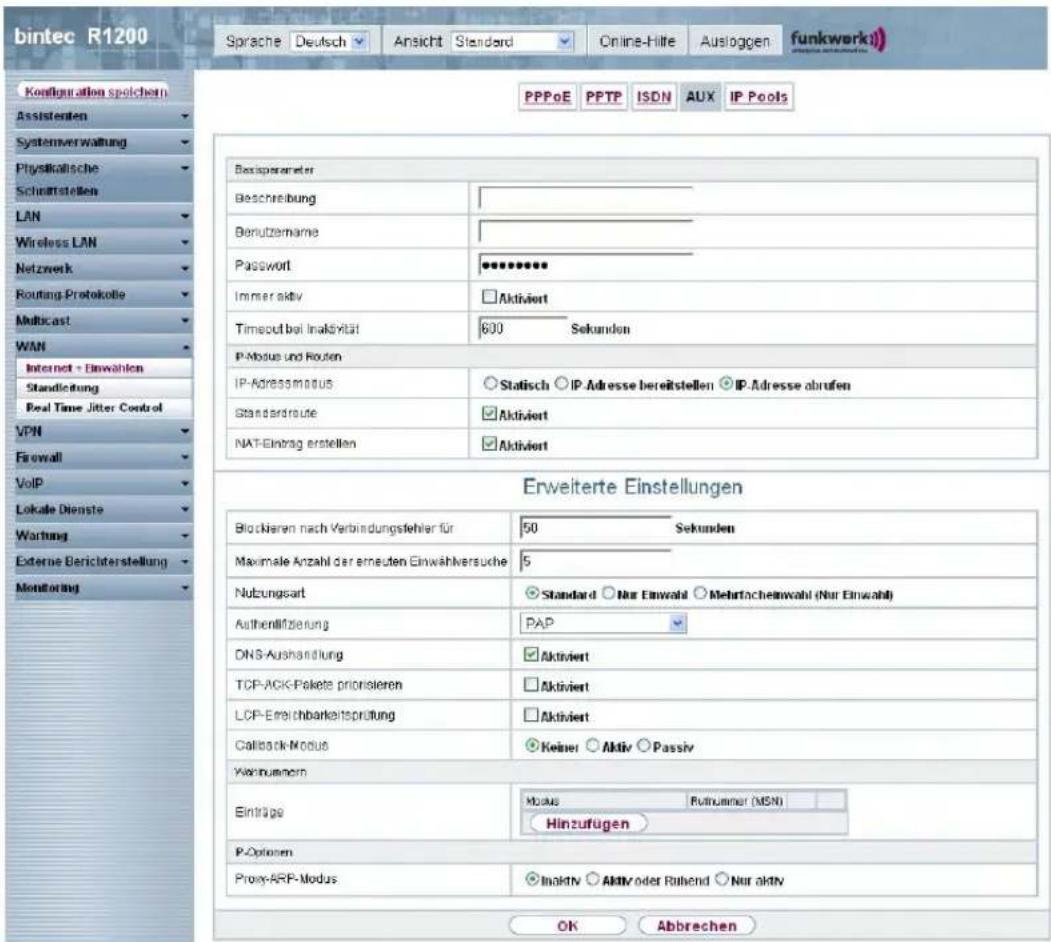This screenshot has height=942, width=1051.
Task: Click Timeout bei Inaktivität field
Action: [523, 329]
